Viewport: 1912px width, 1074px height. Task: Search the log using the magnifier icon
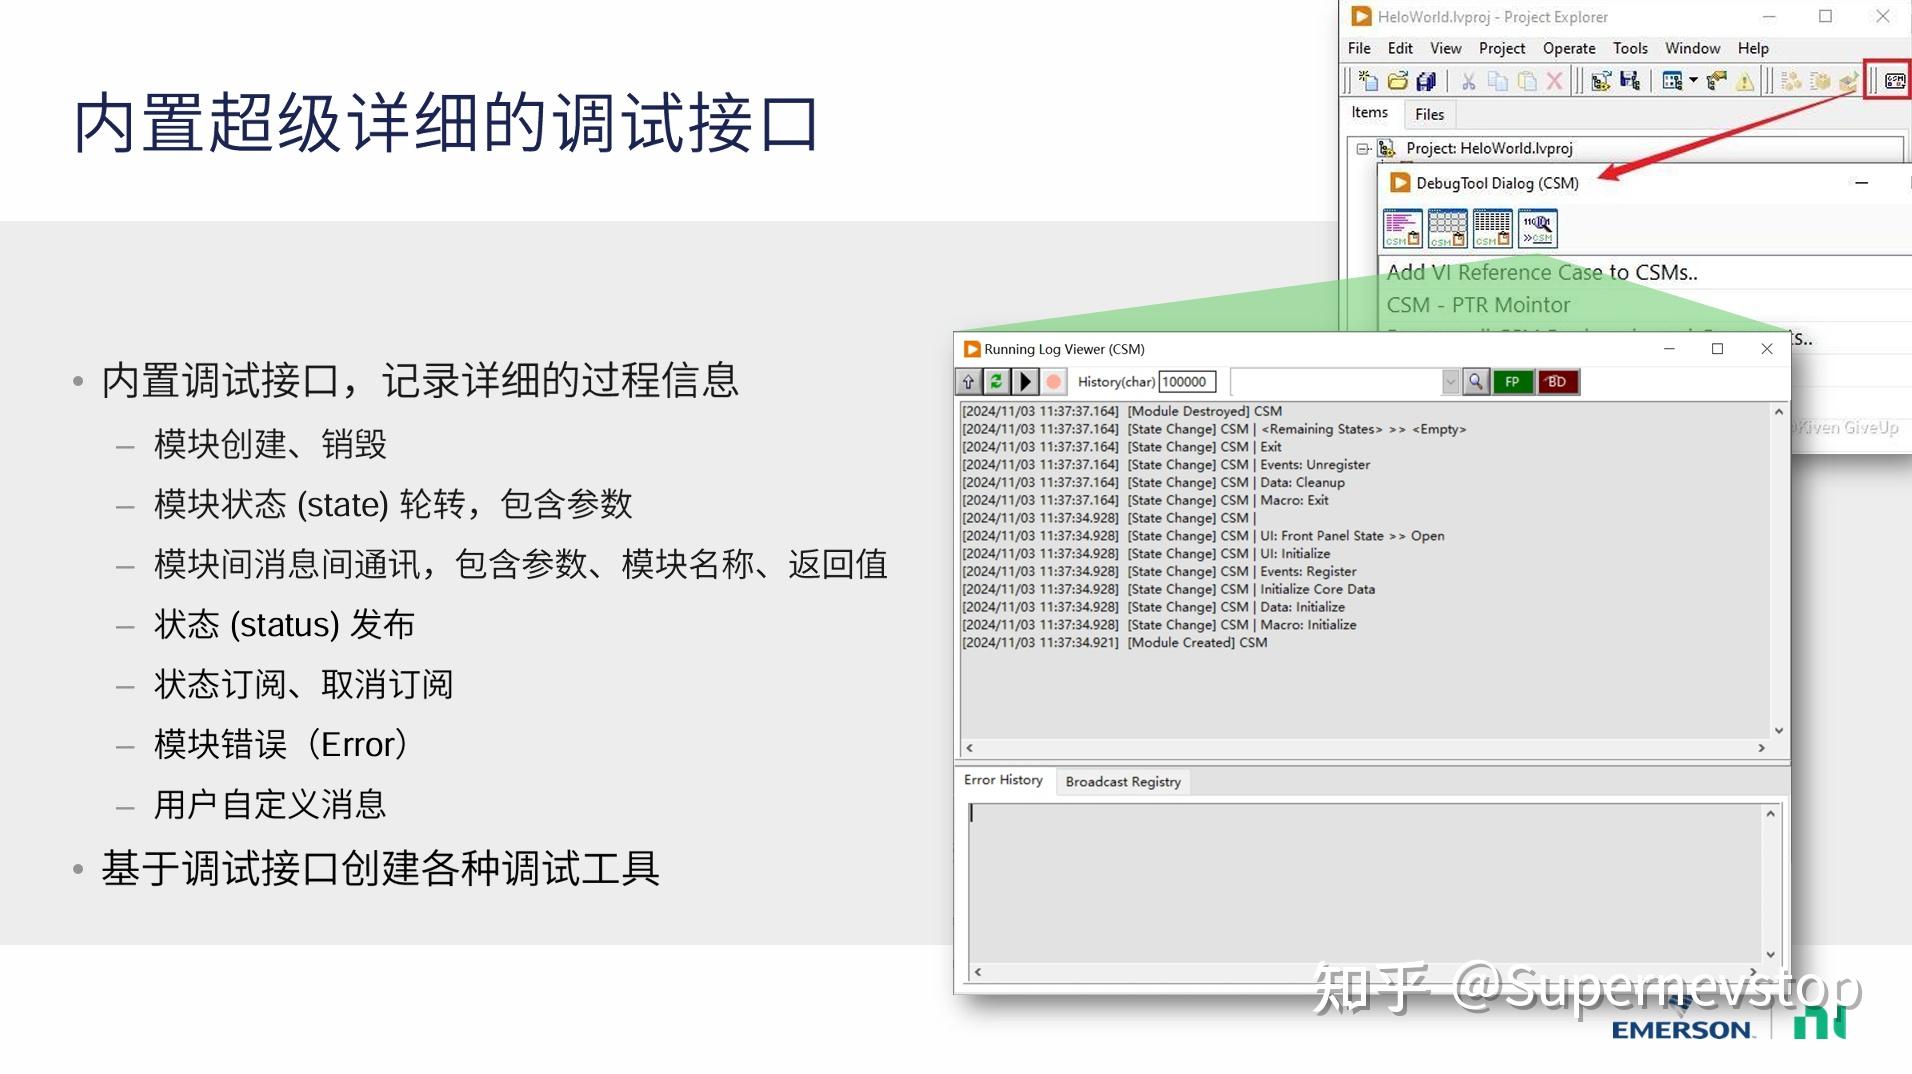pyautogui.click(x=1476, y=381)
